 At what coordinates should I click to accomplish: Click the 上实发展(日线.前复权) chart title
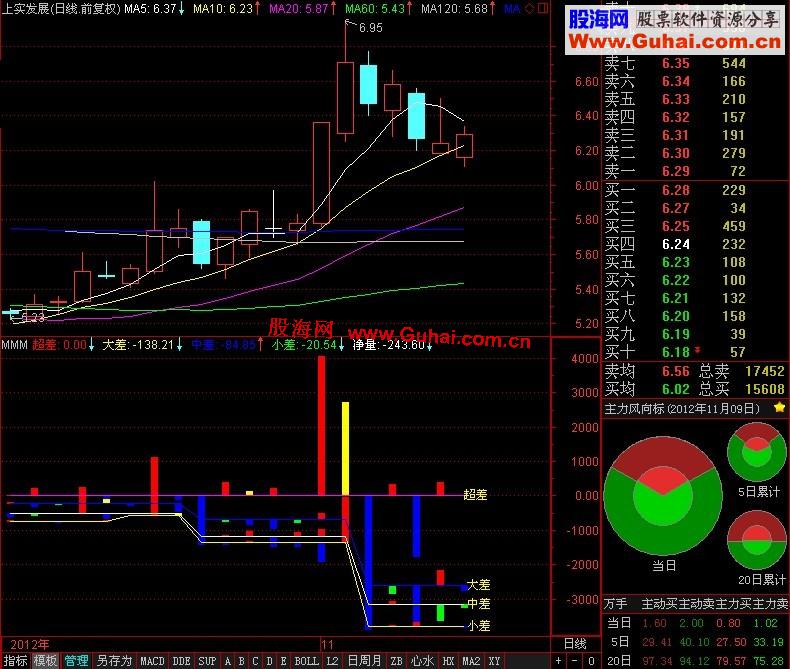pos(61,9)
